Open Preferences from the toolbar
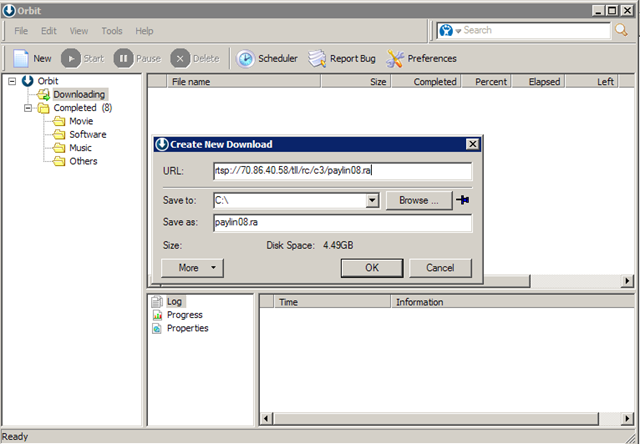Image resolution: width=640 pixels, height=444 pixels. pyautogui.click(x=421, y=59)
